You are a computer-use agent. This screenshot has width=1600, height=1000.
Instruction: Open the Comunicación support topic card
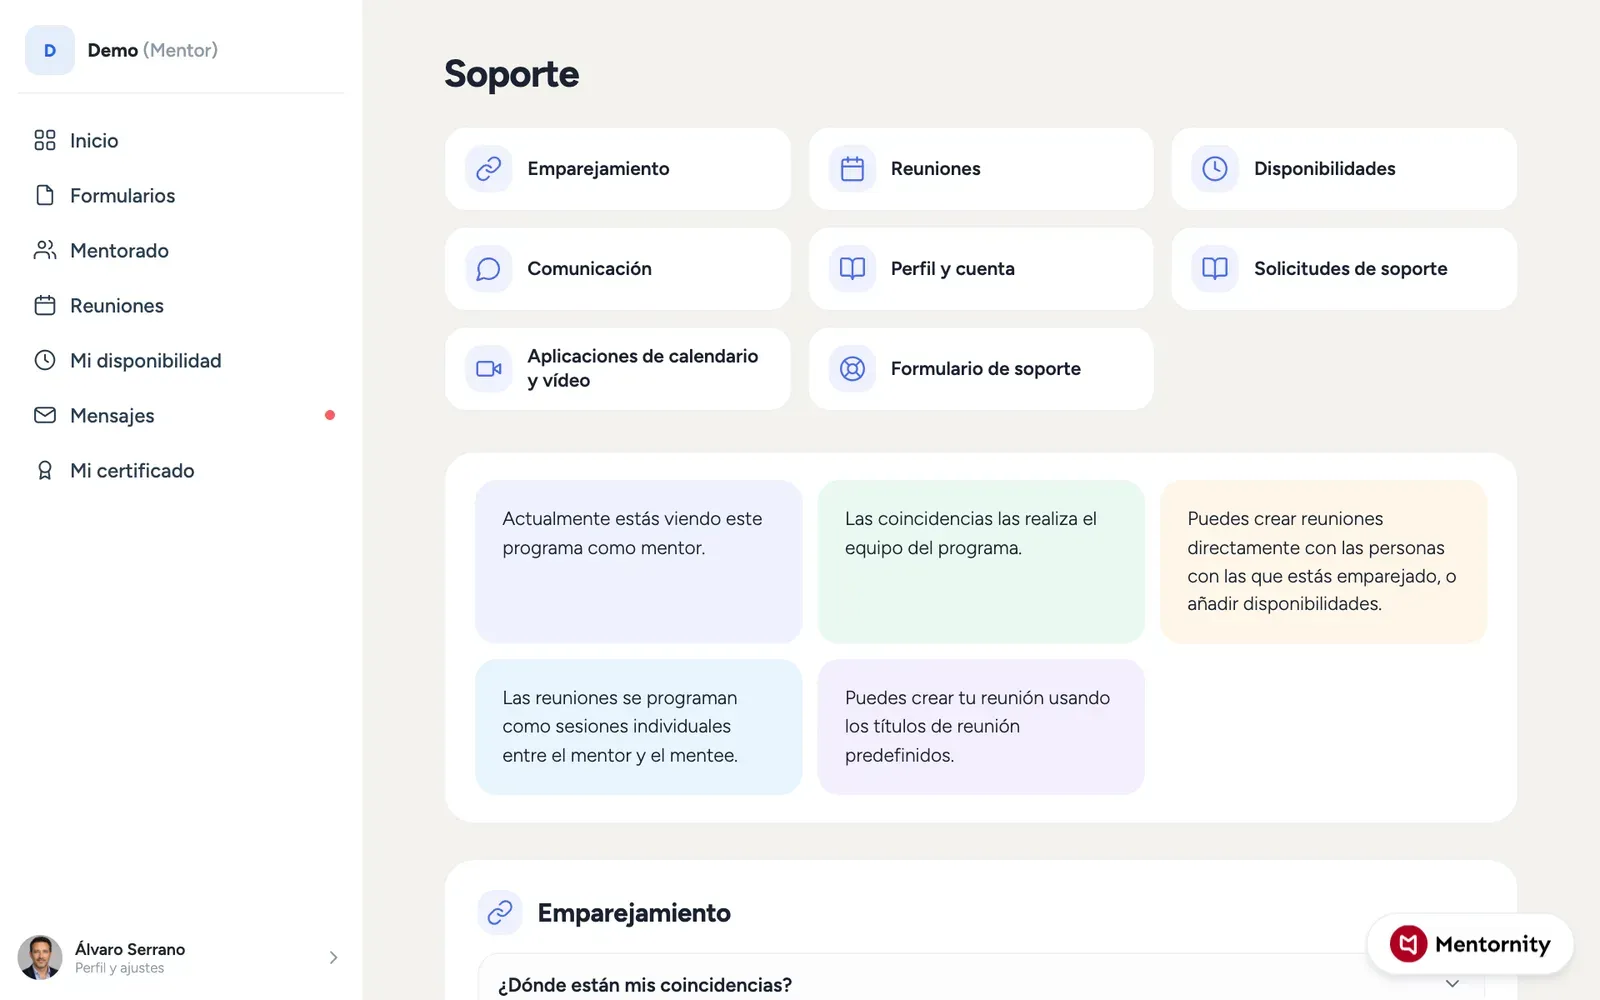pyautogui.click(x=618, y=269)
